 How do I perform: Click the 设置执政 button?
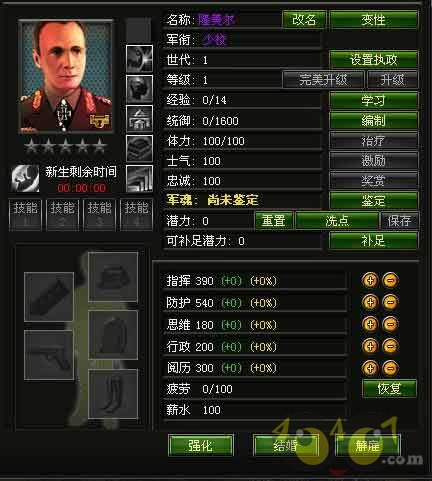(x=373, y=60)
